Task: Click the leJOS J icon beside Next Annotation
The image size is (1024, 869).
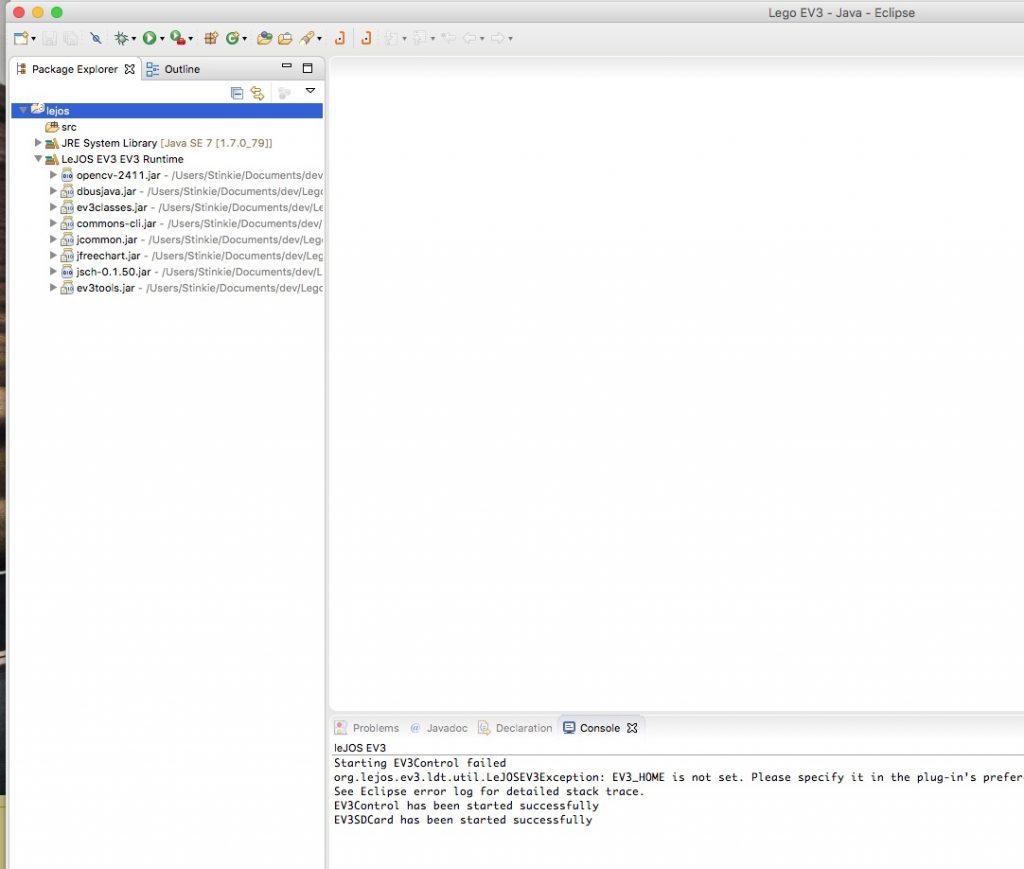Action: coord(366,39)
